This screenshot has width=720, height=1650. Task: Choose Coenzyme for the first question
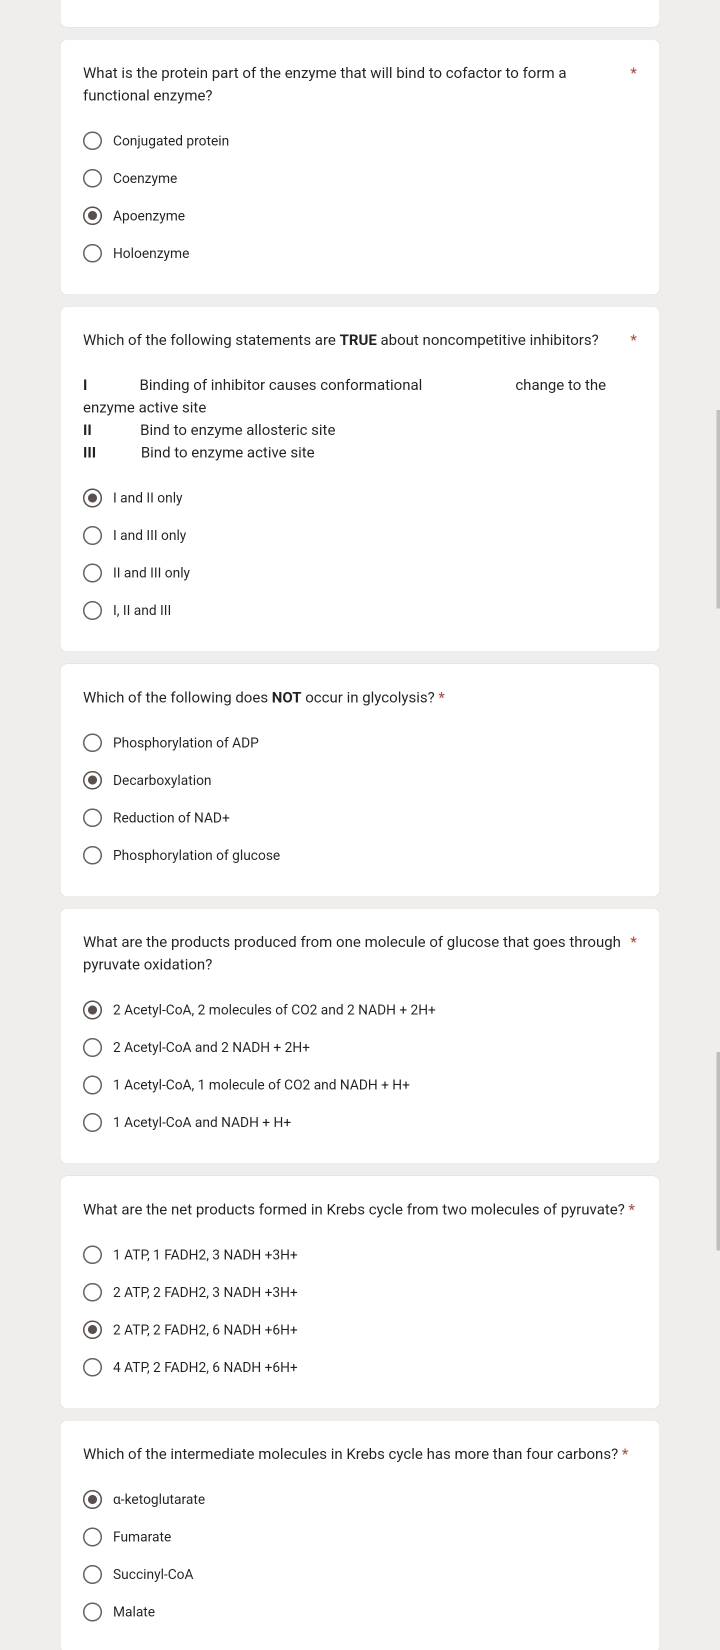[93, 178]
